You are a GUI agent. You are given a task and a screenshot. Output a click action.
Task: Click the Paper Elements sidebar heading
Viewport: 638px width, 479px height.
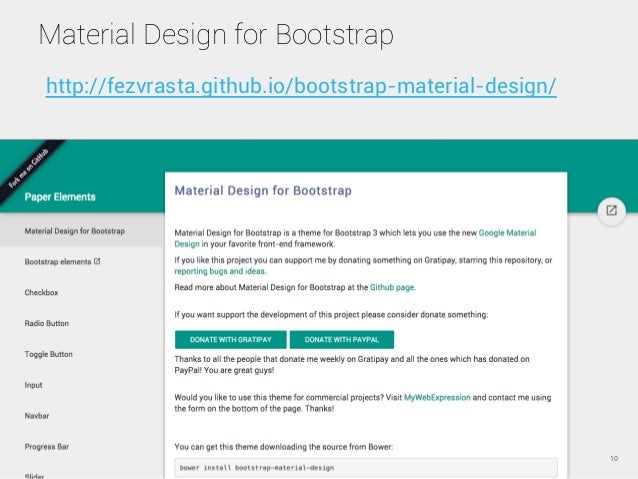(60, 197)
